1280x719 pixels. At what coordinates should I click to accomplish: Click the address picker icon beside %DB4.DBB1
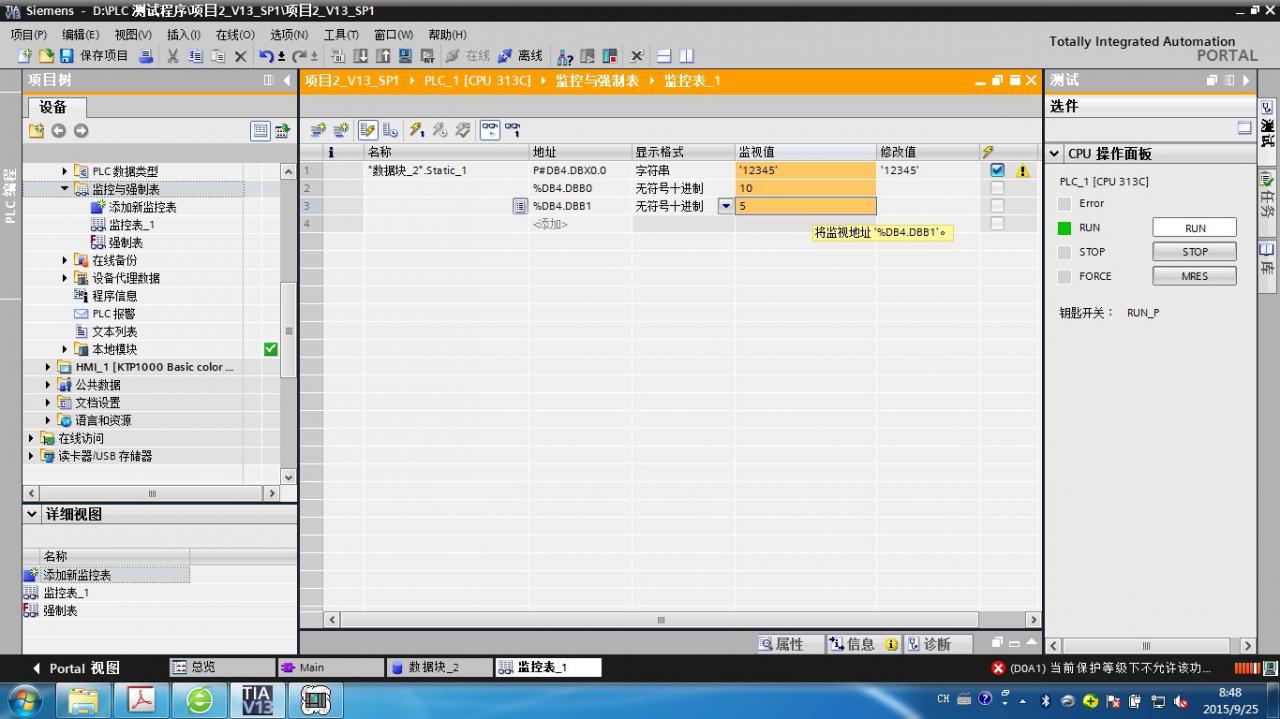tap(520, 206)
